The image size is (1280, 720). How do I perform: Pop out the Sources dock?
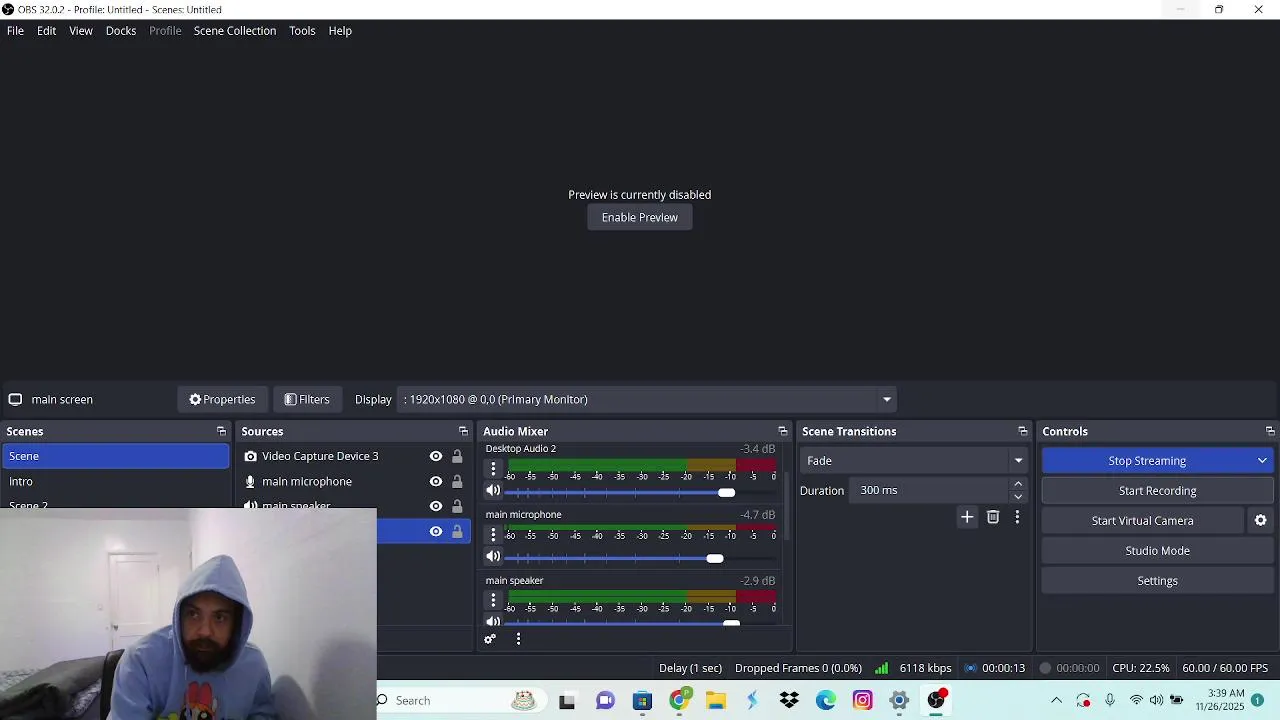[x=463, y=431]
